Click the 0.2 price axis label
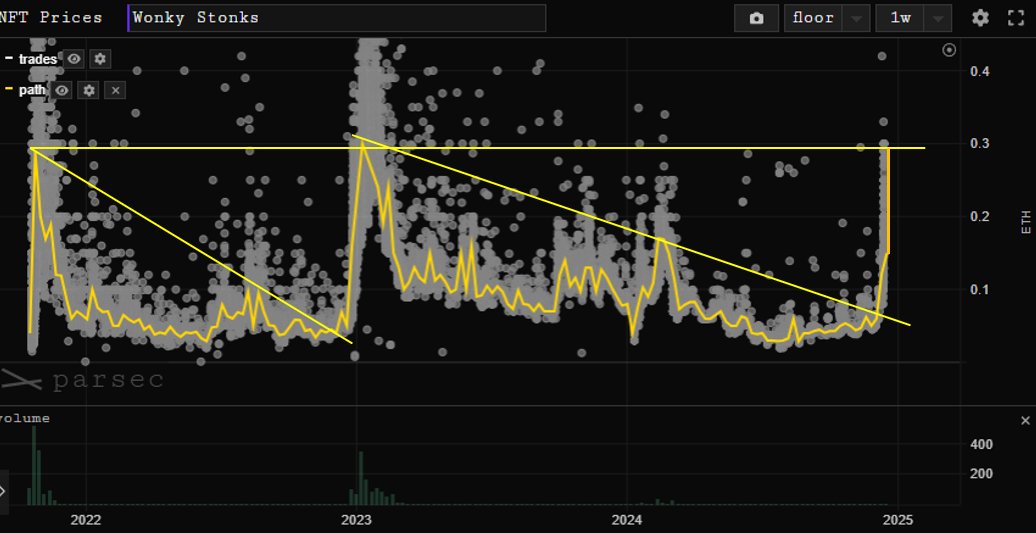 [979, 217]
